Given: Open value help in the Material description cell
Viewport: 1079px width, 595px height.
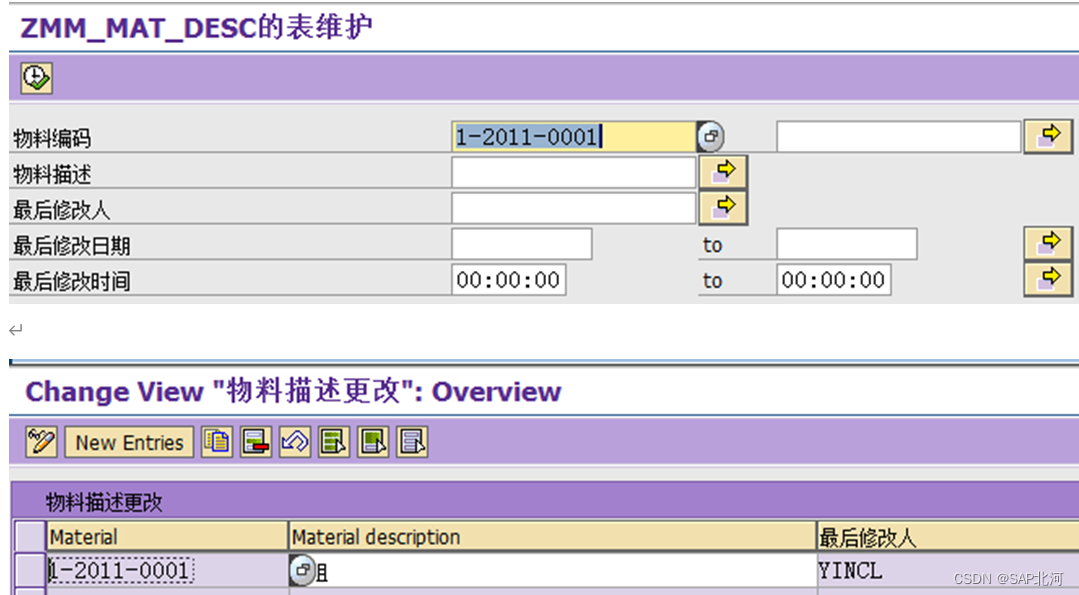Looking at the screenshot, I should click(303, 570).
